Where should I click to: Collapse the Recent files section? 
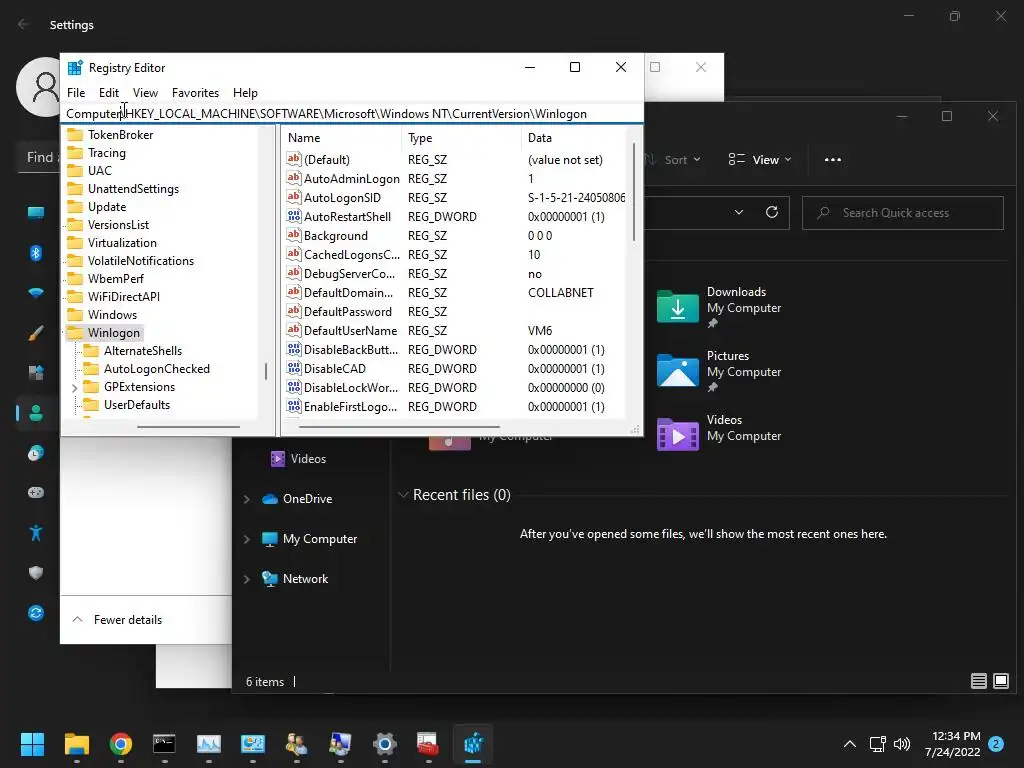coord(403,494)
